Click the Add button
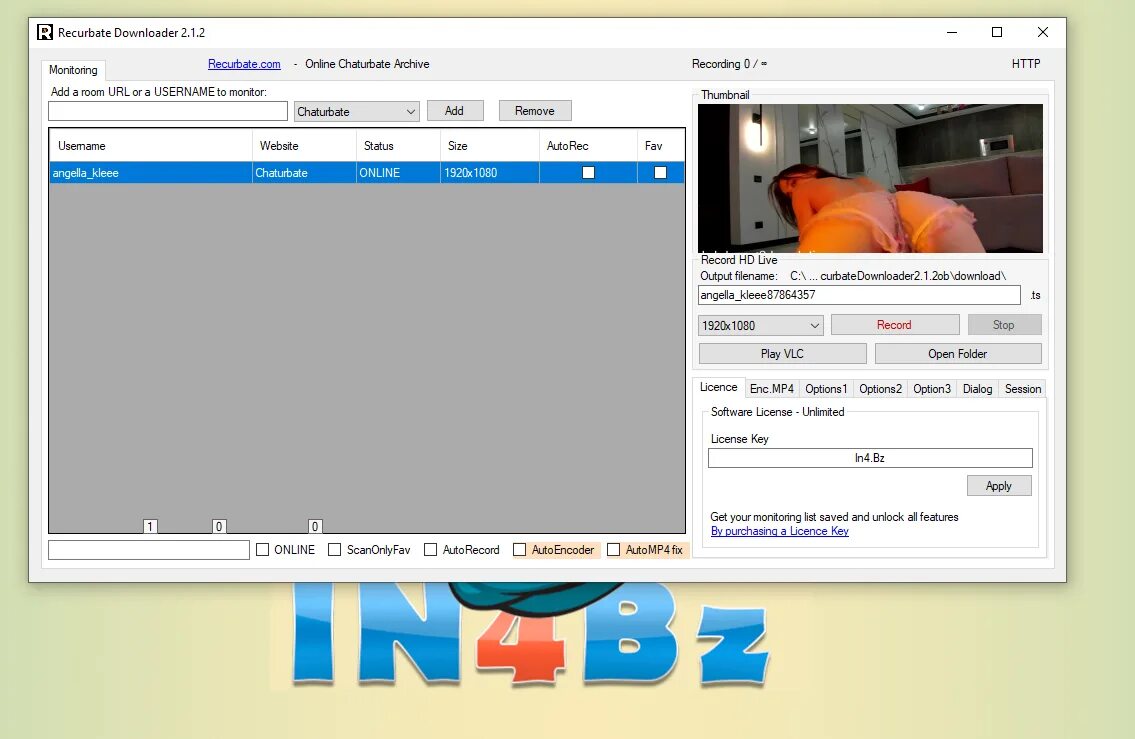This screenshot has height=739, width=1135. click(455, 111)
